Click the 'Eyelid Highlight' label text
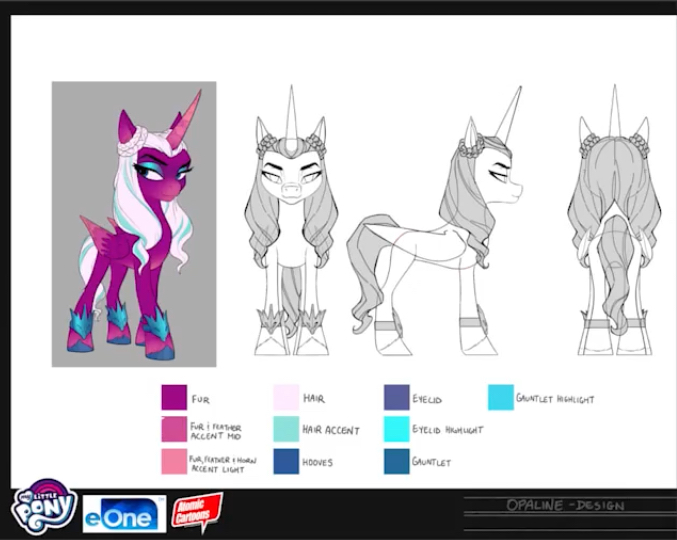This screenshot has height=540, width=677. 447,430
